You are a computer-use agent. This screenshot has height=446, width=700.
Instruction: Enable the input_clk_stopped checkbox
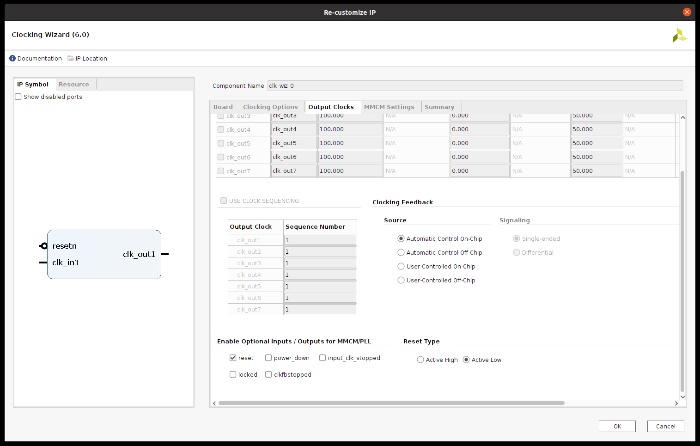322,358
